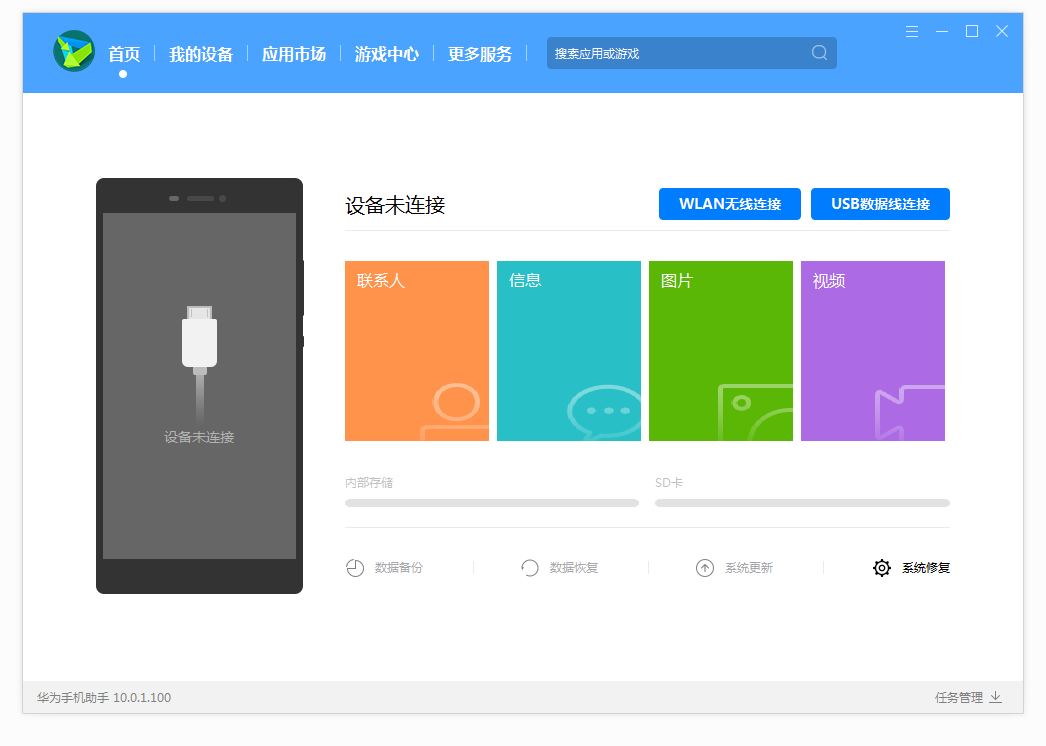The image size is (1046, 746).
Task: Open 系统修复 via the gear icon
Action: [881, 567]
